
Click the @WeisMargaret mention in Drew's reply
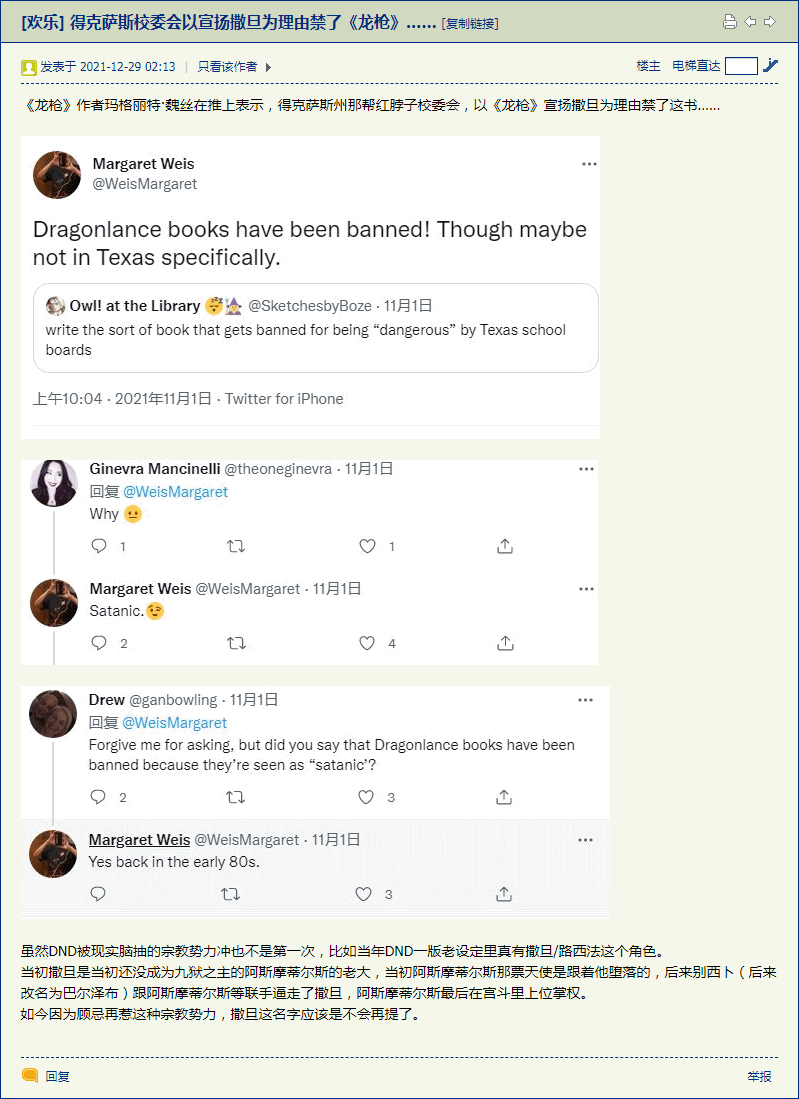pyautogui.click(x=175, y=723)
